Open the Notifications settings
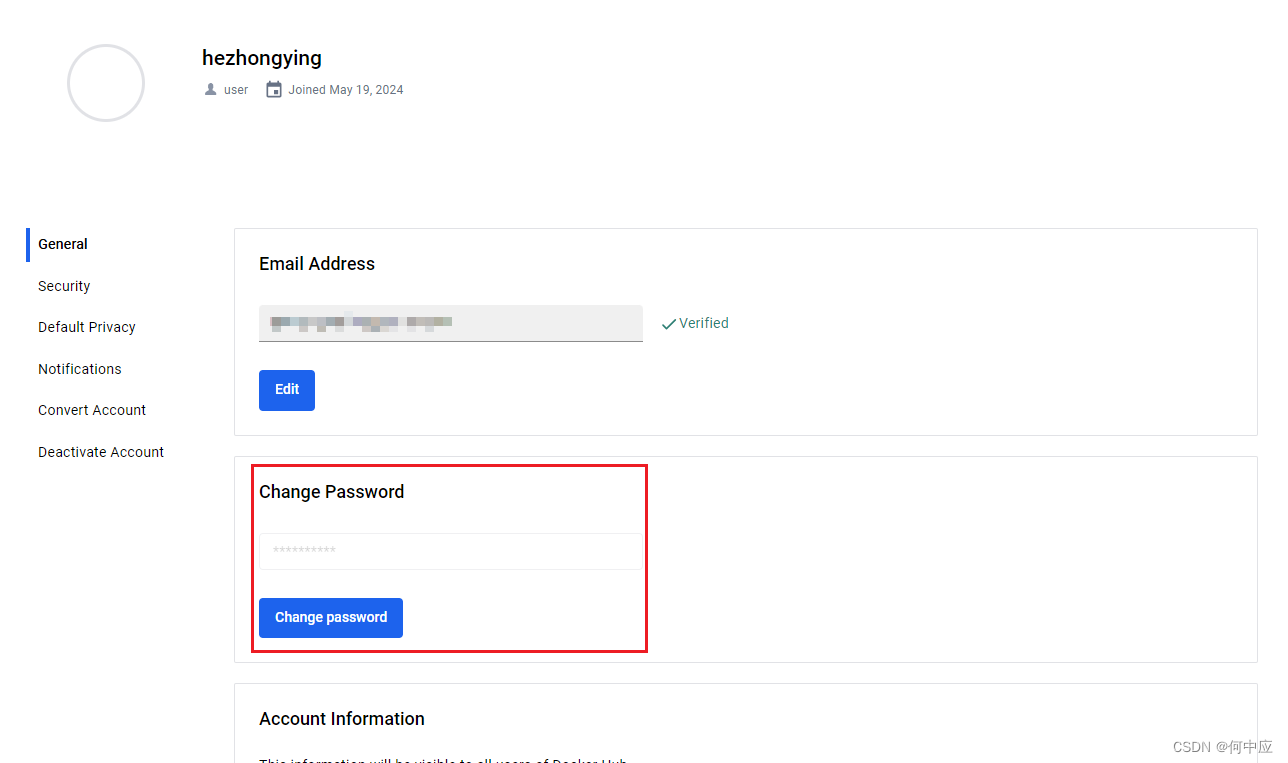The width and height of the screenshot is (1288, 763). click(80, 369)
